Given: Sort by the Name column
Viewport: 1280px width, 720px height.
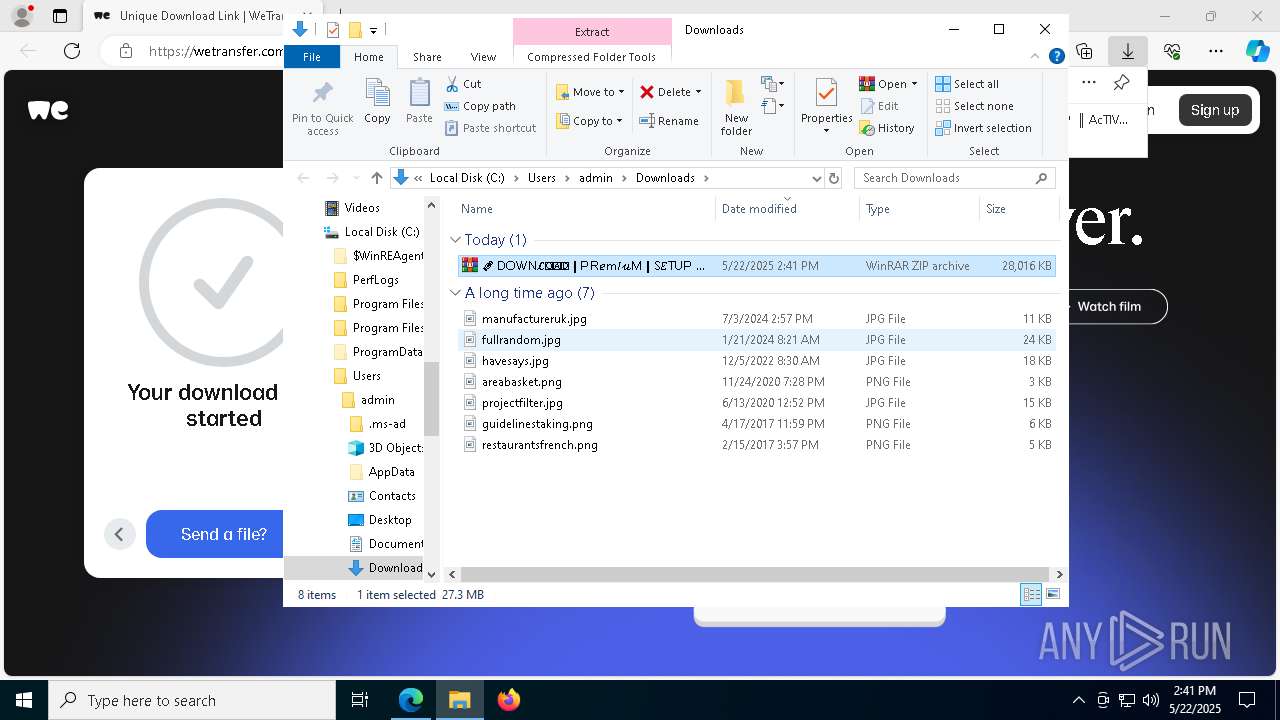Looking at the screenshot, I should (585, 209).
